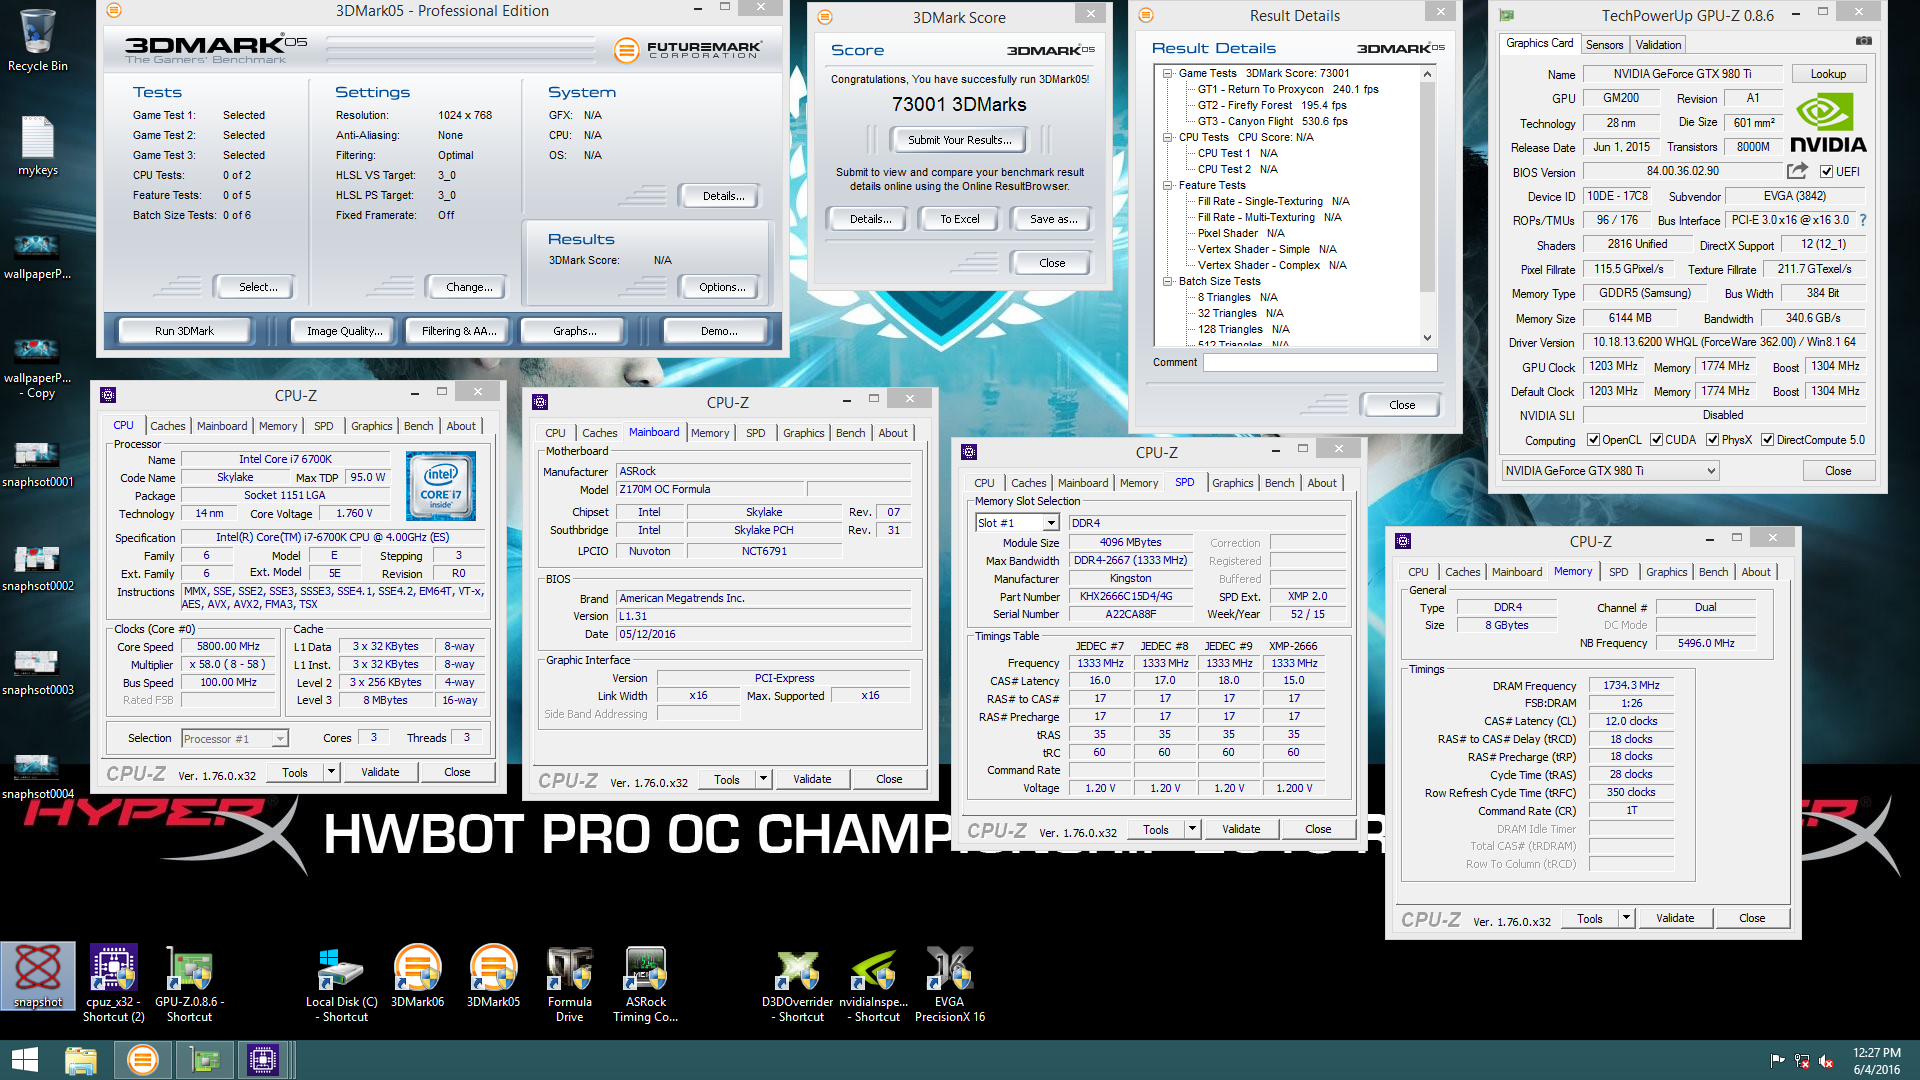Toggle the OpenCL checkbox
Screen dimensions: 1920x1080
tap(1594, 440)
